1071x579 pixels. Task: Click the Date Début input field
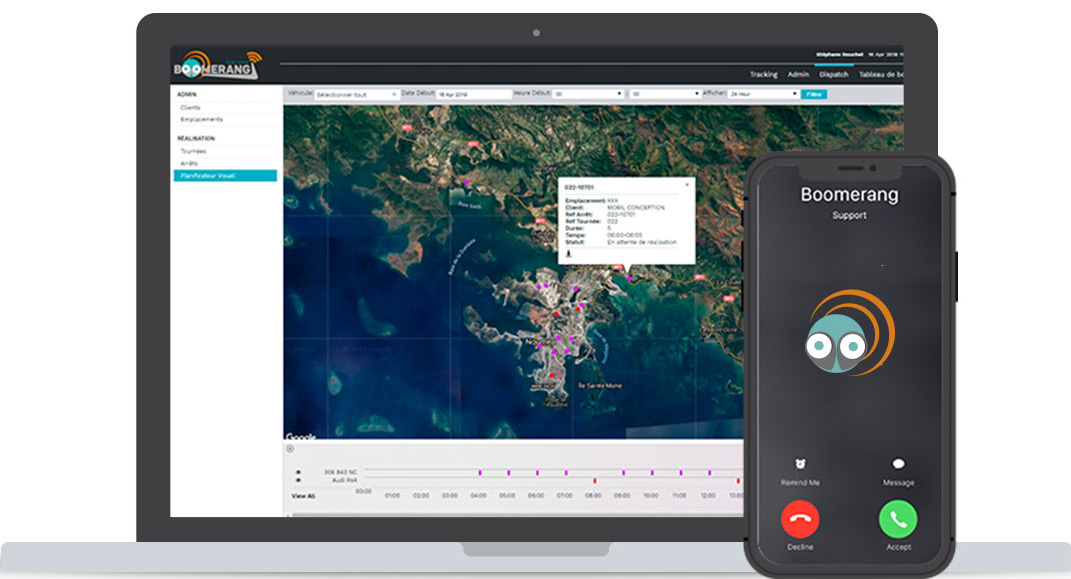click(x=474, y=94)
